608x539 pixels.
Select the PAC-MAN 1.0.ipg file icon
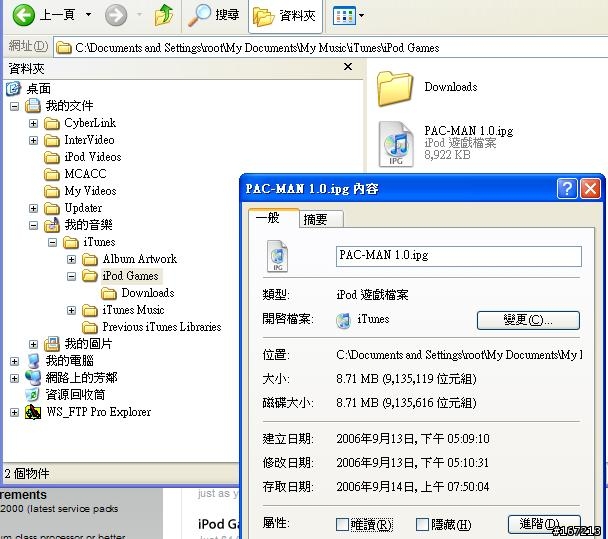click(396, 144)
